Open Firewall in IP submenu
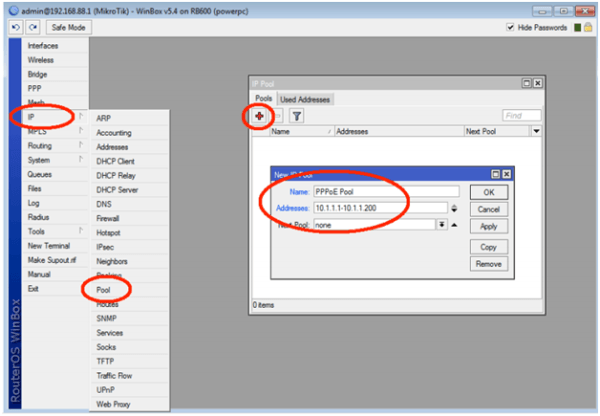 [x=130, y=219]
